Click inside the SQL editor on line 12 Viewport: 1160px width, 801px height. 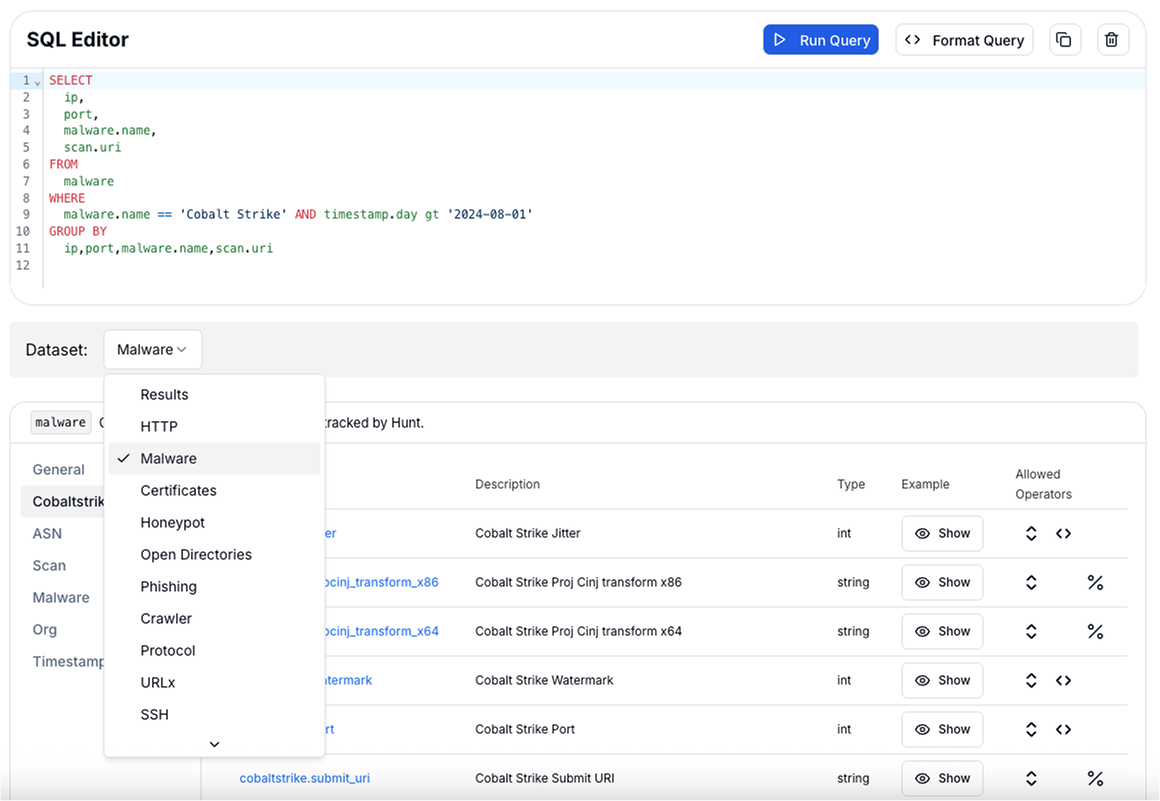tap(300, 266)
